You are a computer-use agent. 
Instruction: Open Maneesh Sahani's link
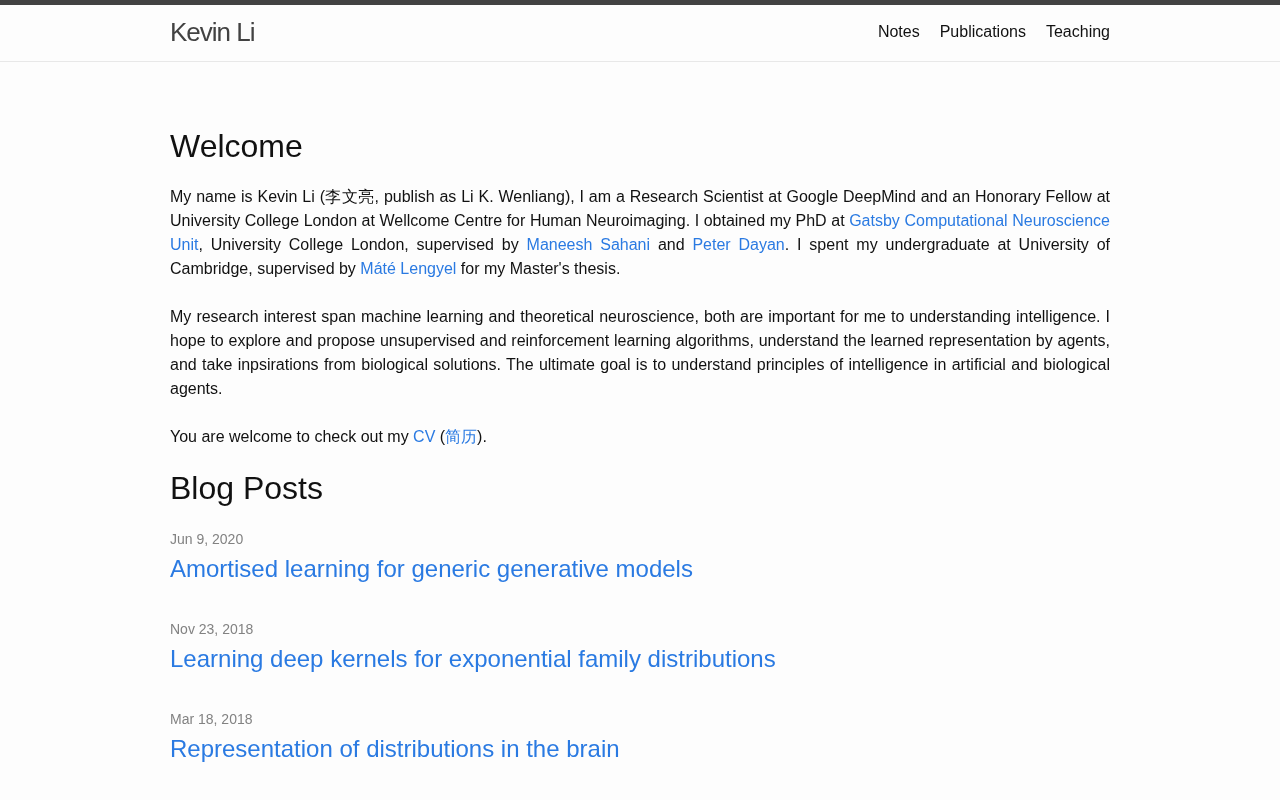(588, 245)
